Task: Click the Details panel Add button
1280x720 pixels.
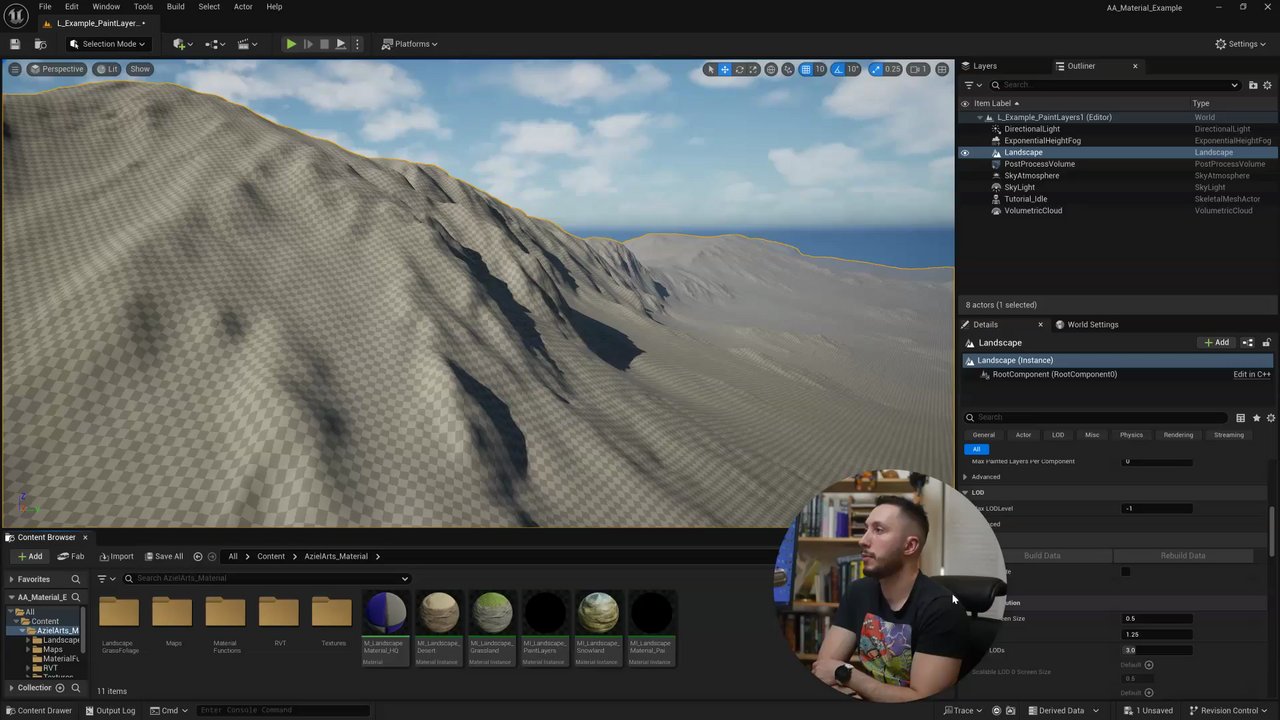Action: pos(1216,343)
